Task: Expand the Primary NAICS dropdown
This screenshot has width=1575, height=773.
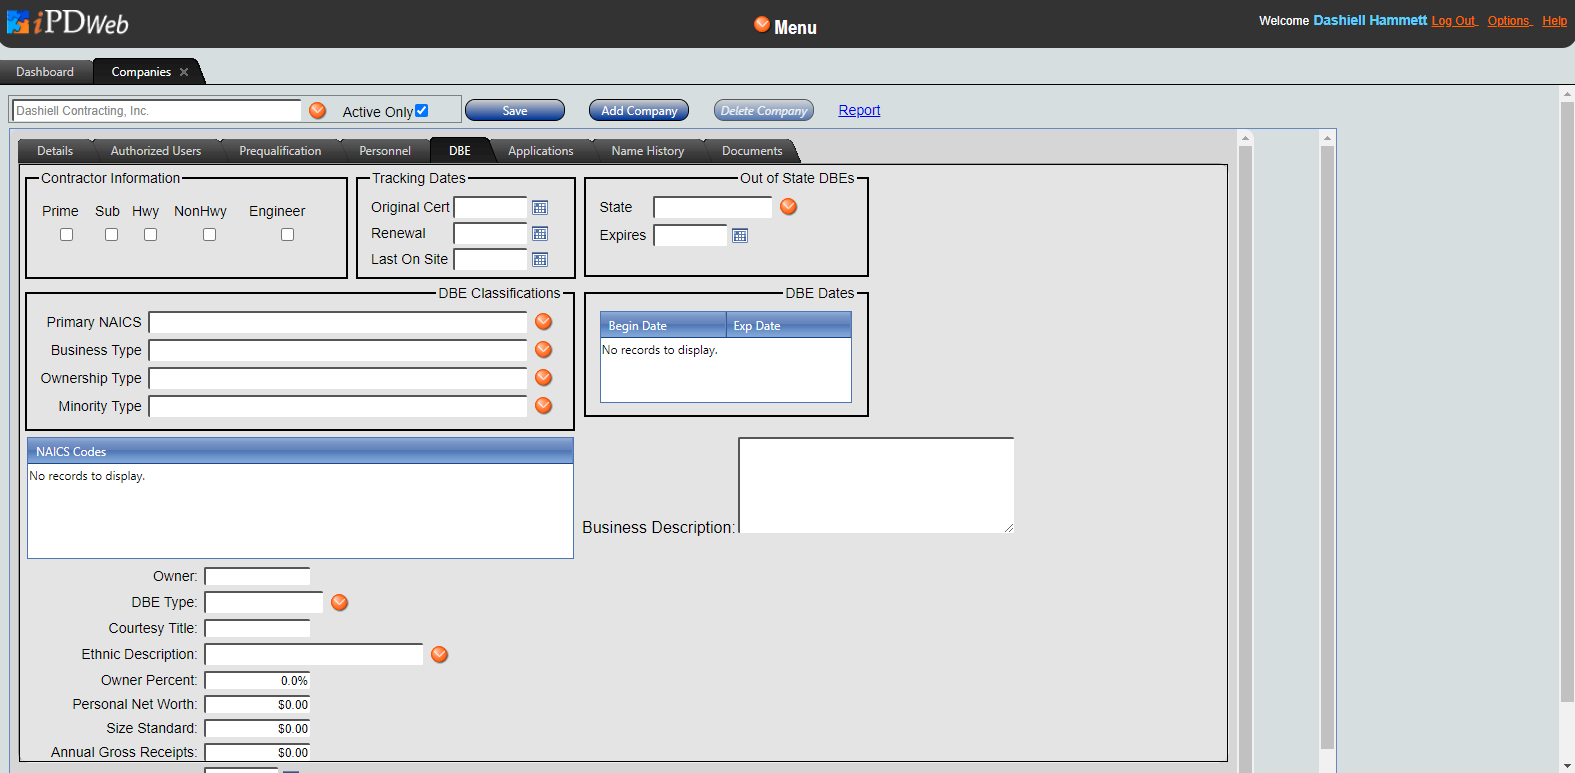Action: tap(544, 322)
